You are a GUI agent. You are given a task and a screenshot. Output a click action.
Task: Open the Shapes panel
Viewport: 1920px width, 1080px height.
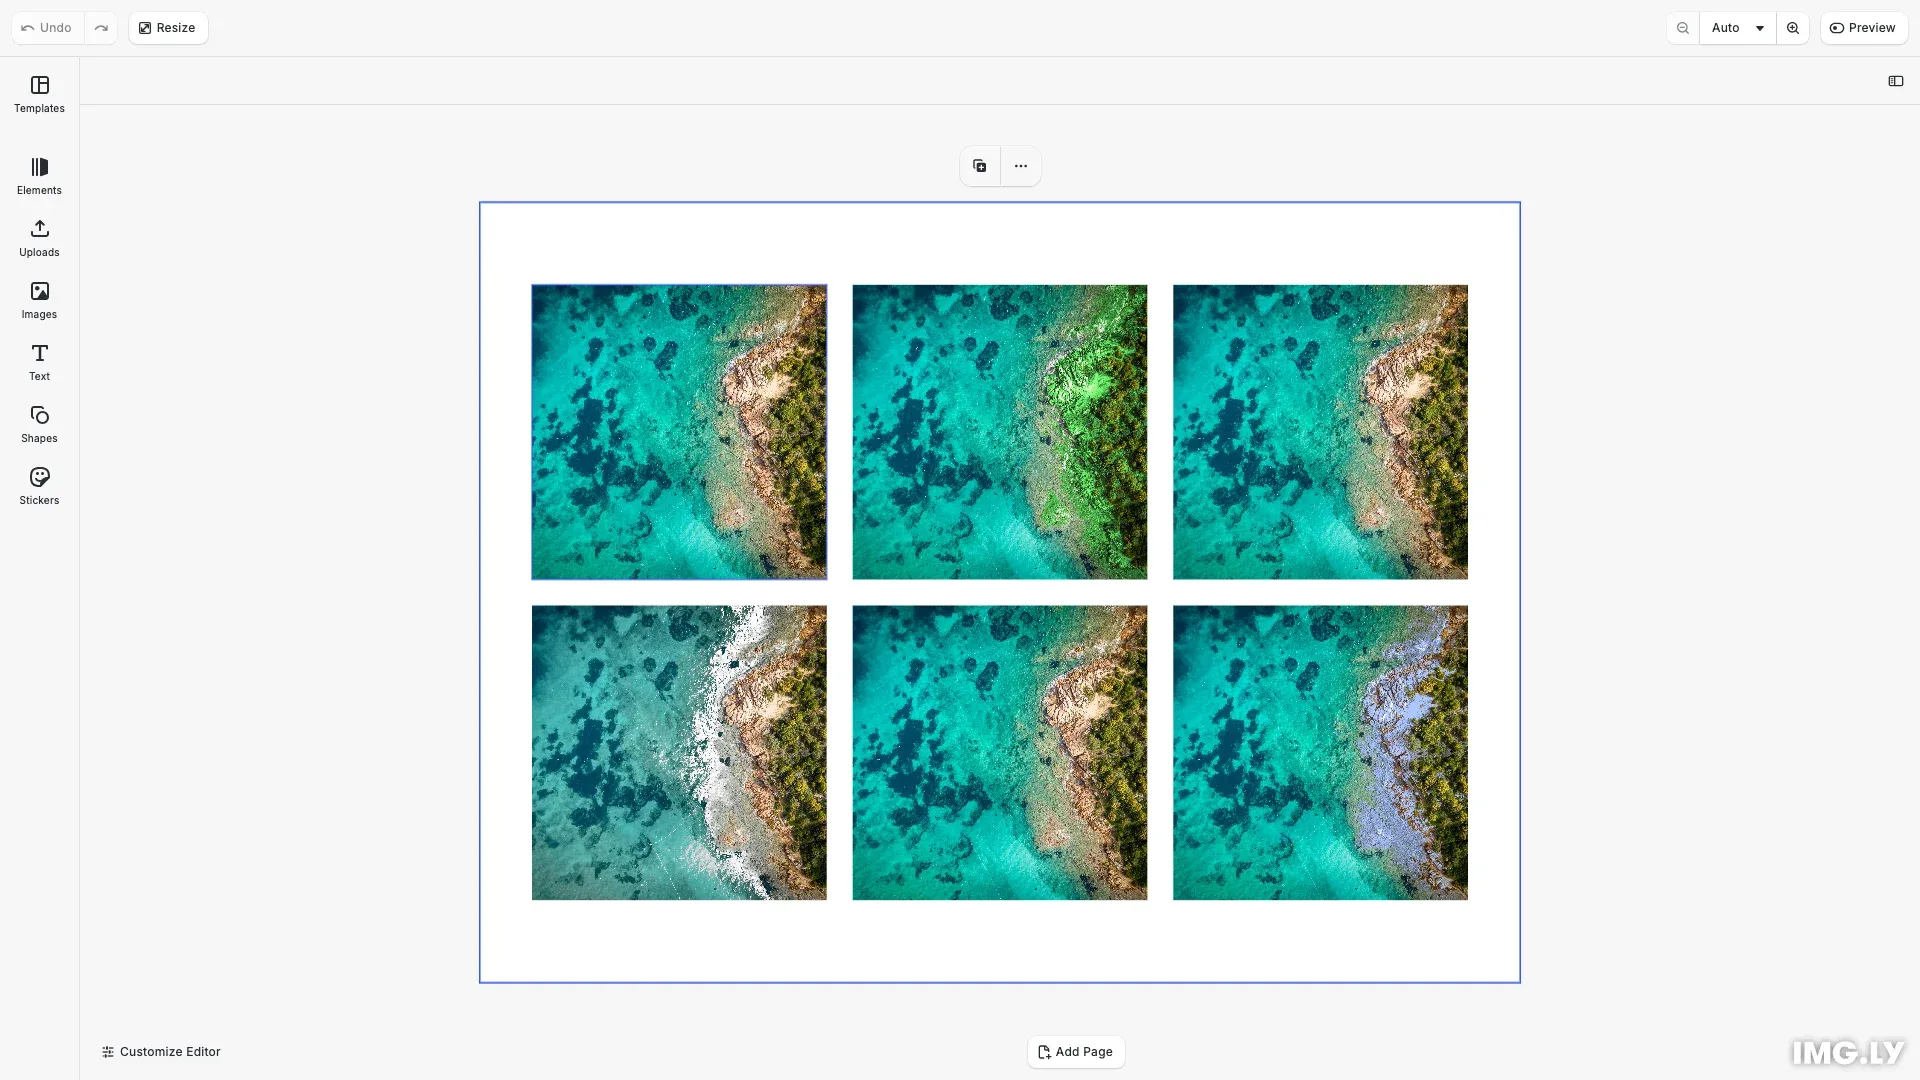click(39, 424)
